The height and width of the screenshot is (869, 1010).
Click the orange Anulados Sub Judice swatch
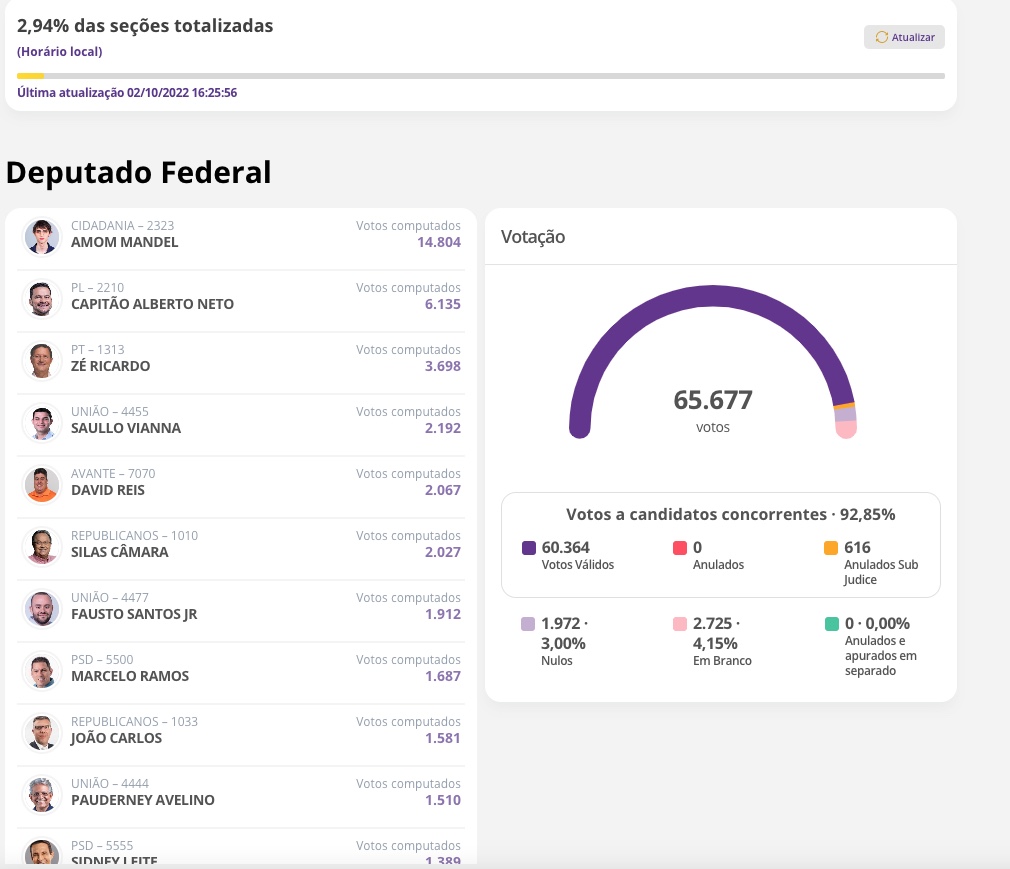pyautogui.click(x=831, y=548)
